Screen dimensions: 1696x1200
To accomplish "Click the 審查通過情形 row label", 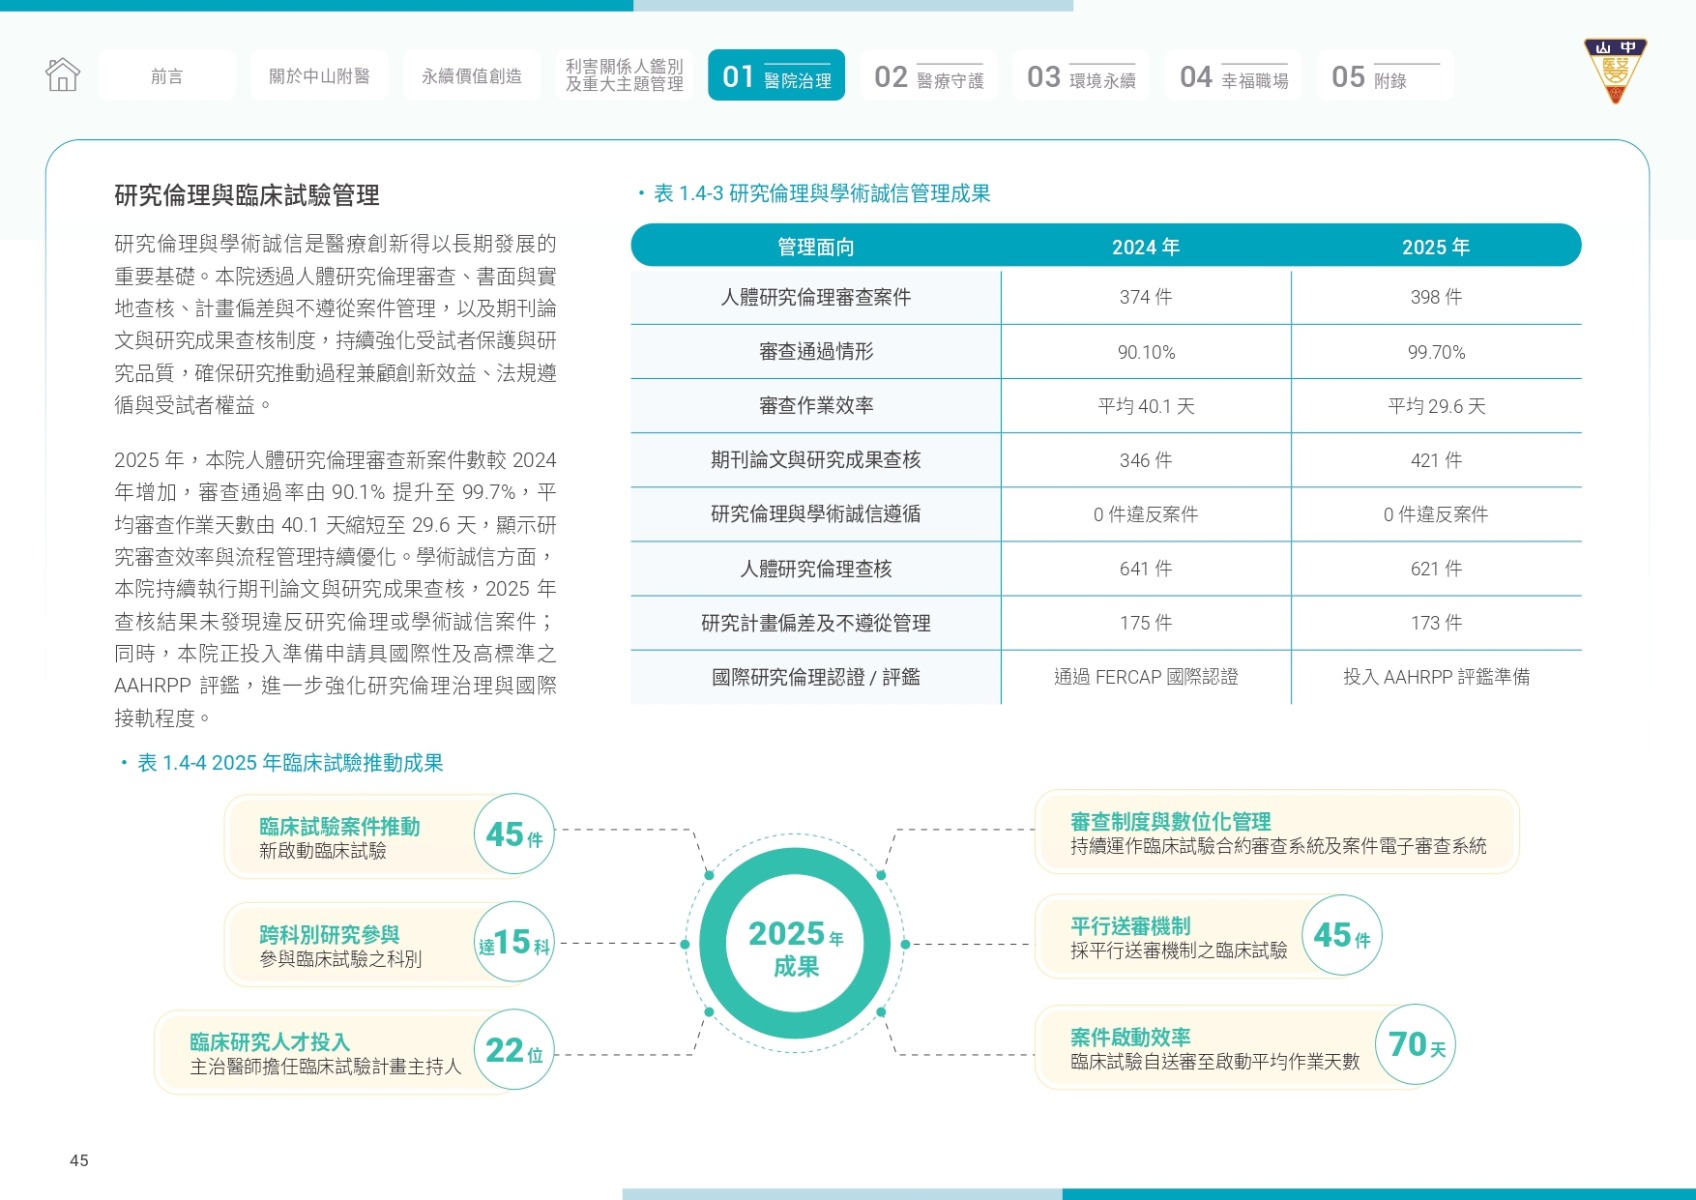I will (x=816, y=351).
